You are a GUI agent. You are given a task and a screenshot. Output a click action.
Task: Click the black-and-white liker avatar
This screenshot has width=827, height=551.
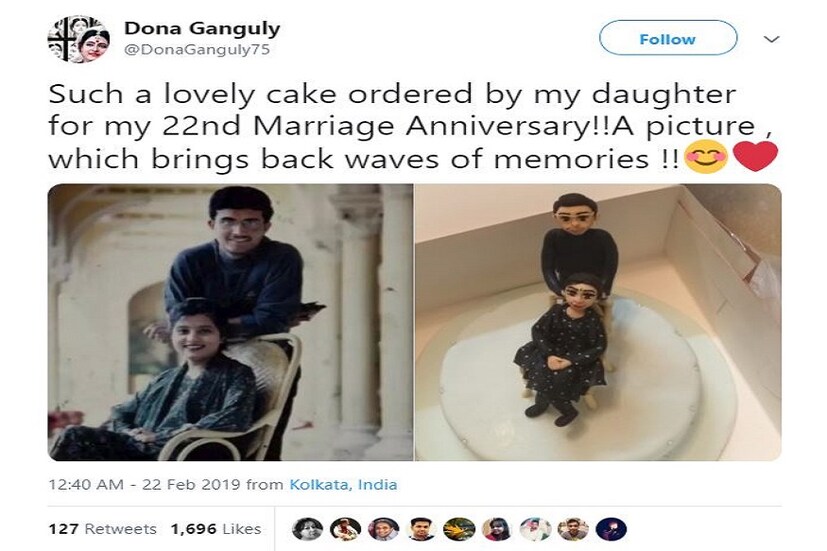point(307,529)
